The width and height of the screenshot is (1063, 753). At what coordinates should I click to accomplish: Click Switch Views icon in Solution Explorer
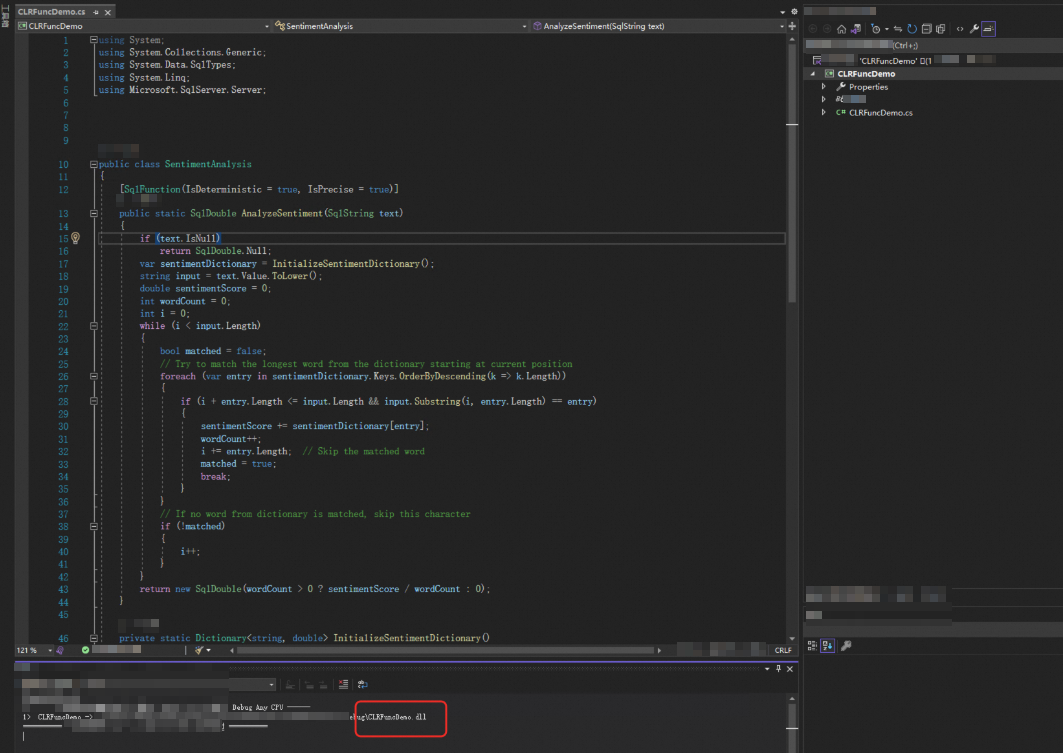[x=856, y=28]
